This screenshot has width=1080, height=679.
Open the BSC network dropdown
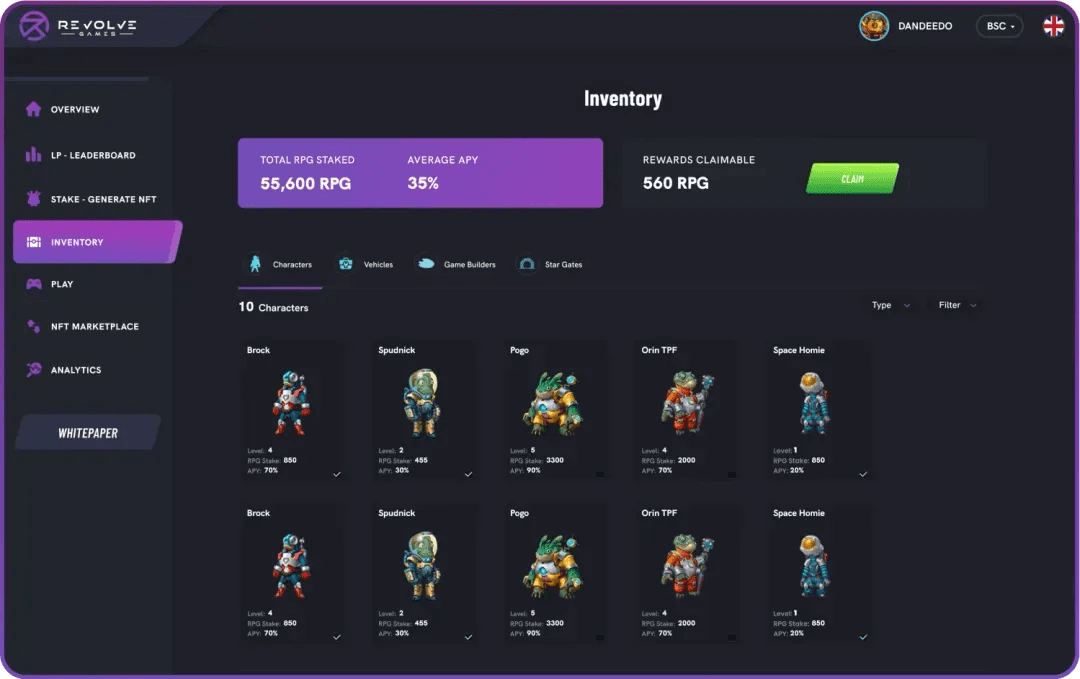pos(999,26)
